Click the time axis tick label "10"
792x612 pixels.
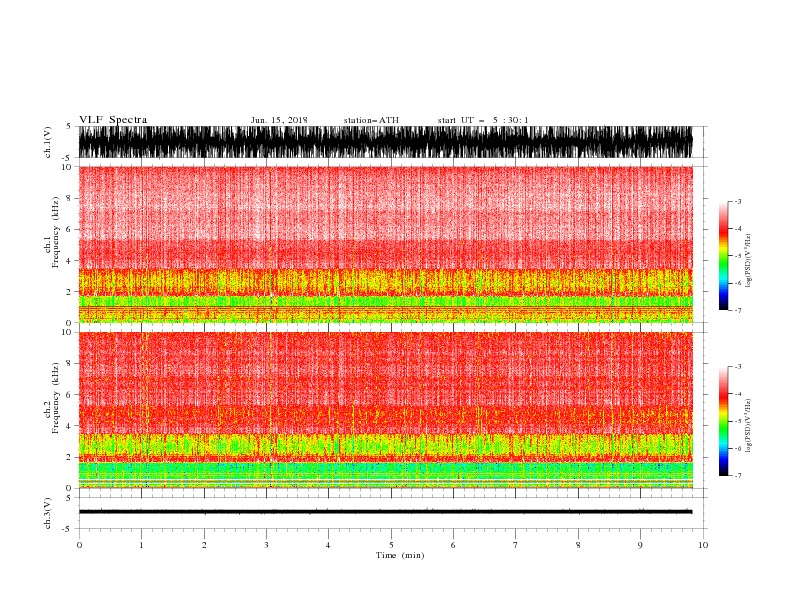(703, 545)
